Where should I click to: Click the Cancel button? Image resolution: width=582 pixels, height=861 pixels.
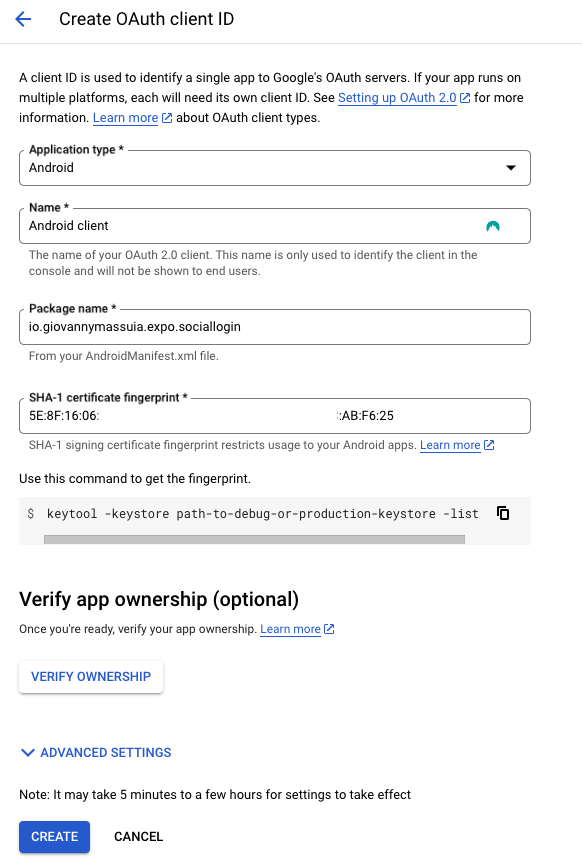point(138,836)
